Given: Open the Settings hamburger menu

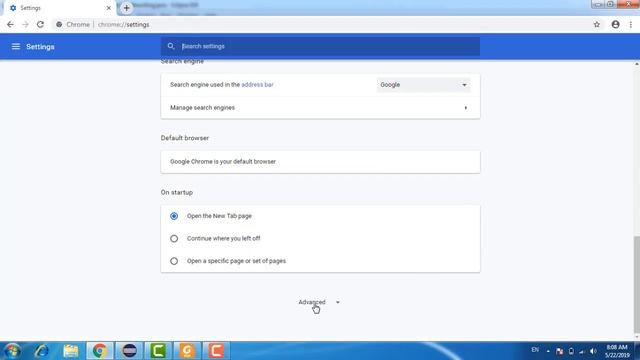Looking at the screenshot, I should (x=16, y=47).
